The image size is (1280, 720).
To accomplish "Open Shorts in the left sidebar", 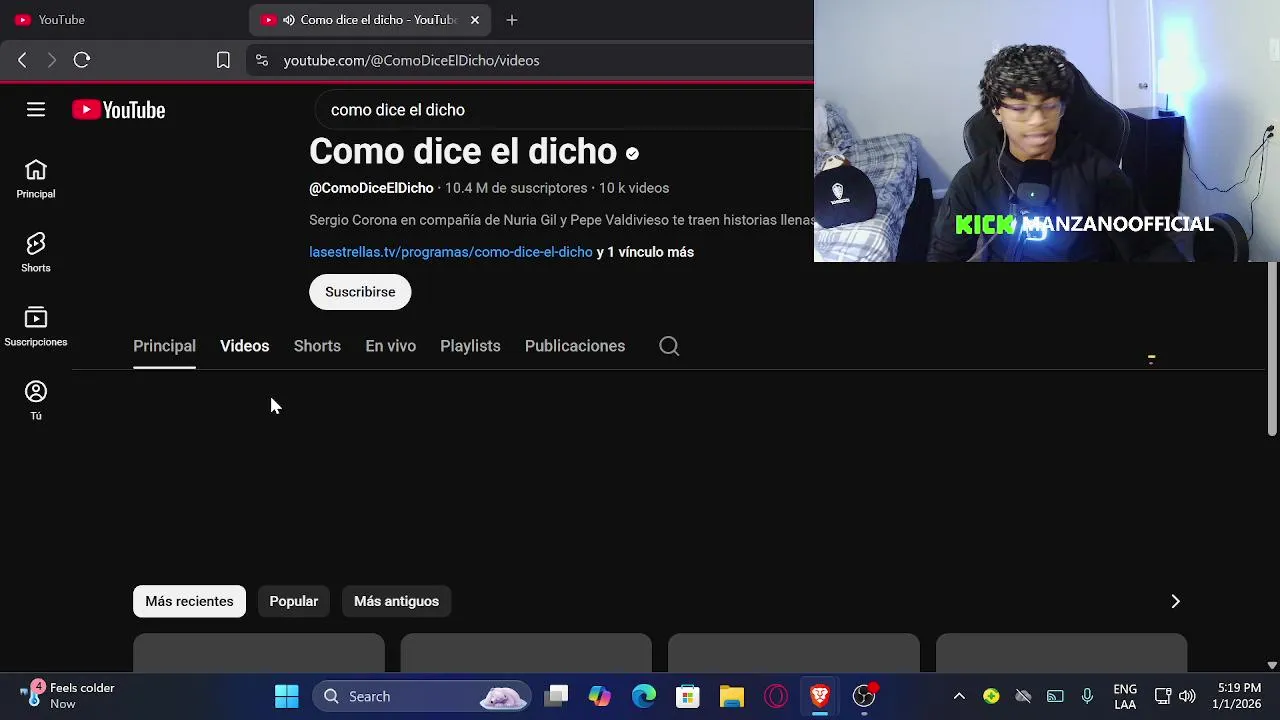I will pyautogui.click(x=36, y=254).
